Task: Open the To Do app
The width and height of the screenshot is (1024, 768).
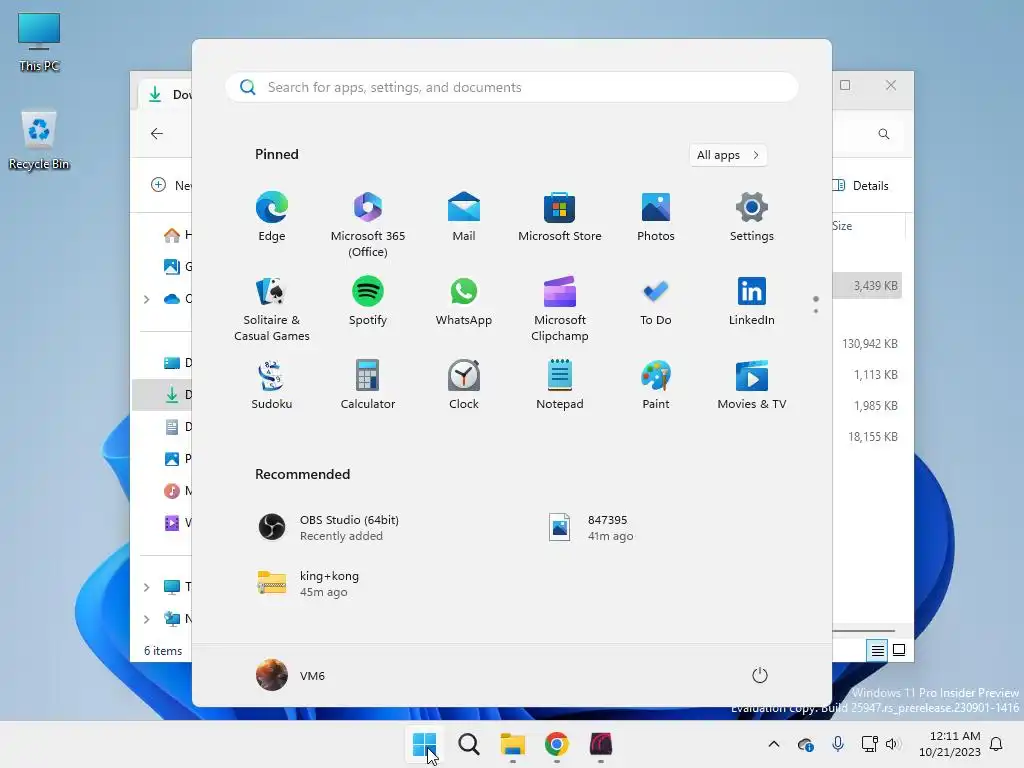Action: click(x=656, y=302)
